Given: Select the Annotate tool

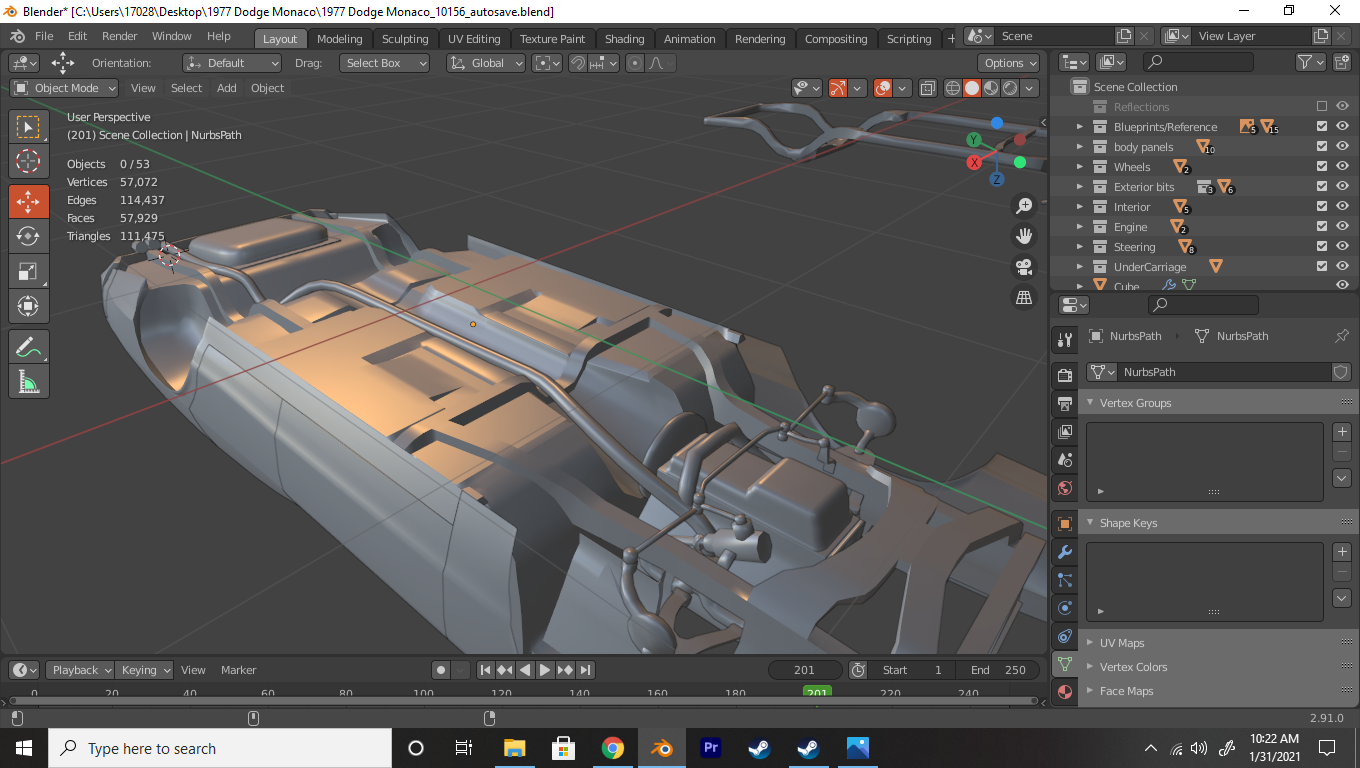Looking at the screenshot, I should click(29, 347).
